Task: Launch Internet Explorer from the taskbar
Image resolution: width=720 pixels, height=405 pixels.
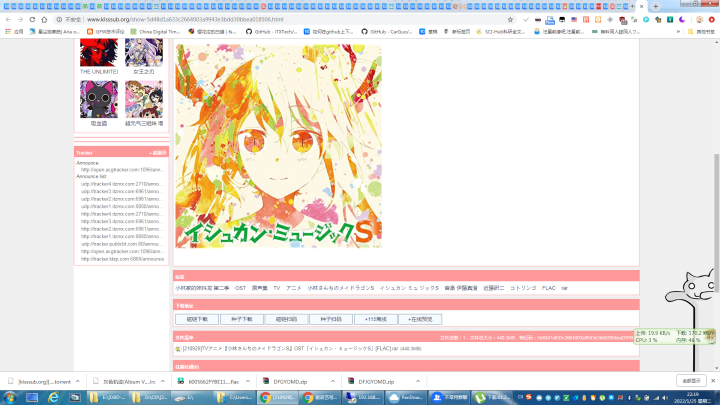Action: (53, 397)
